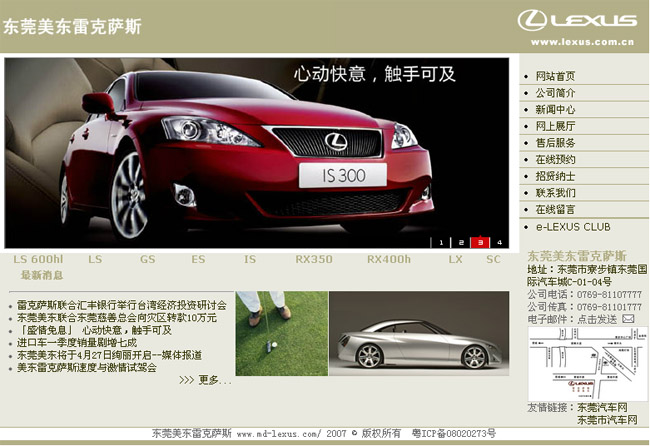The width and height of the screenshot is (650, 446).
Task: Visit the e-LEXUS CLUB link
Action: tap(572, 227)
